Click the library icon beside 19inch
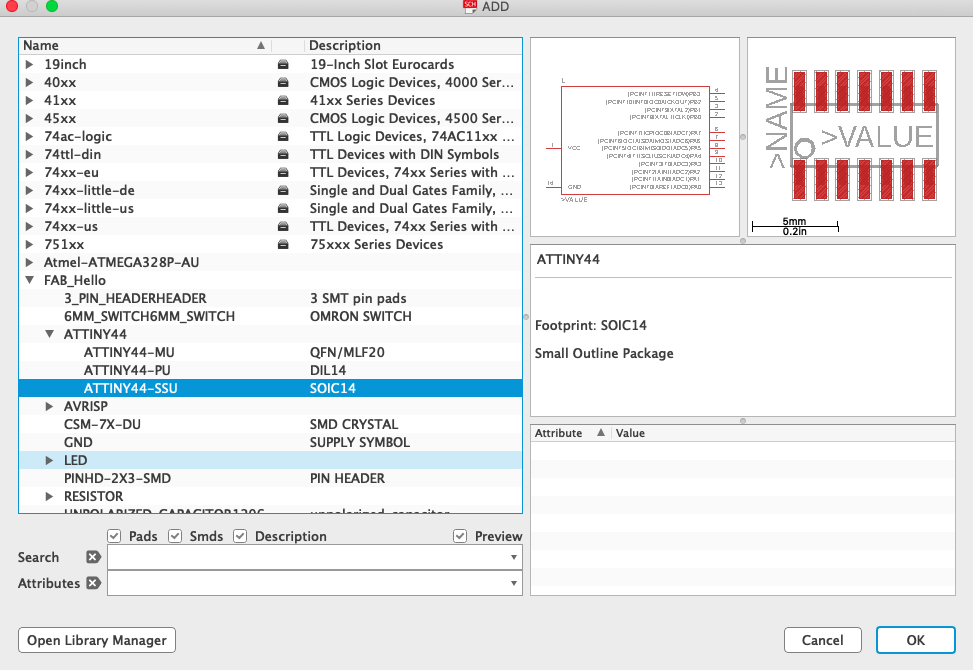The image size is (973, 670). (x=283, y=65)
